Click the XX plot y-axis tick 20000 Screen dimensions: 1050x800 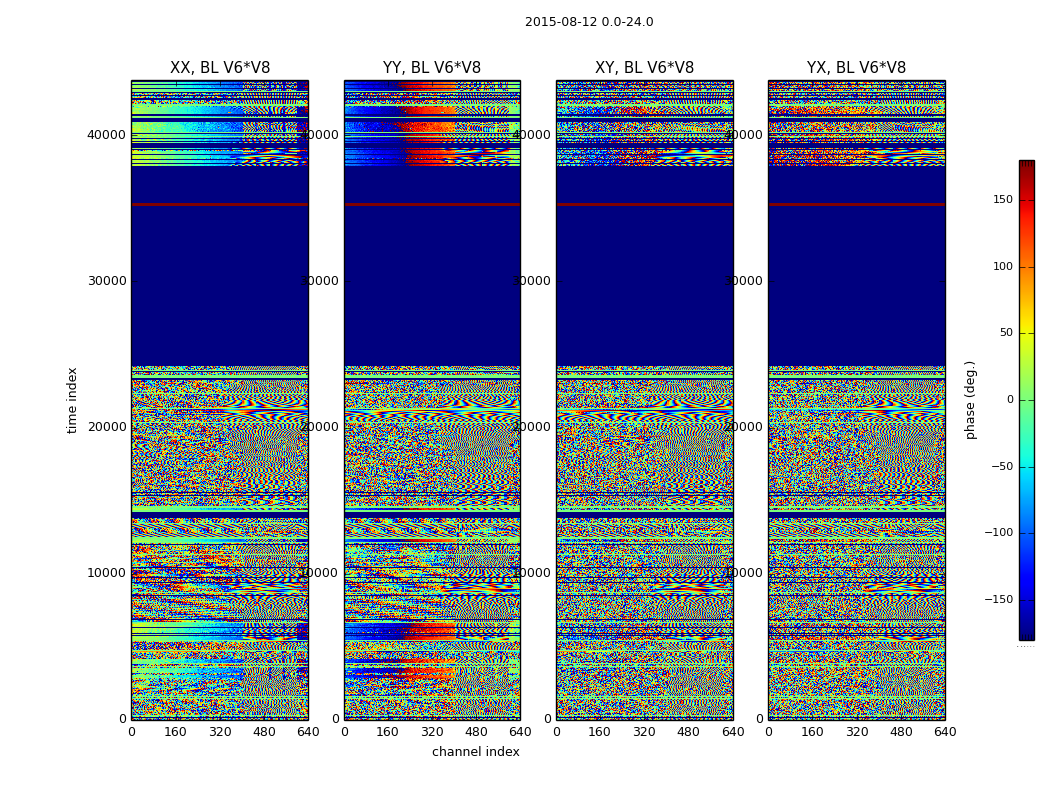107,426
